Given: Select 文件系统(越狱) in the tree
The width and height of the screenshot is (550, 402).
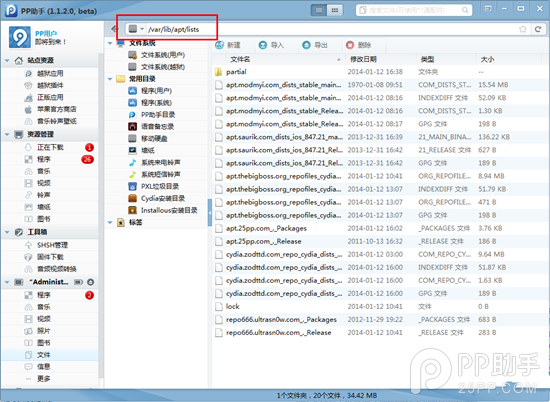Looking at the screenshot, I should 162,67.
